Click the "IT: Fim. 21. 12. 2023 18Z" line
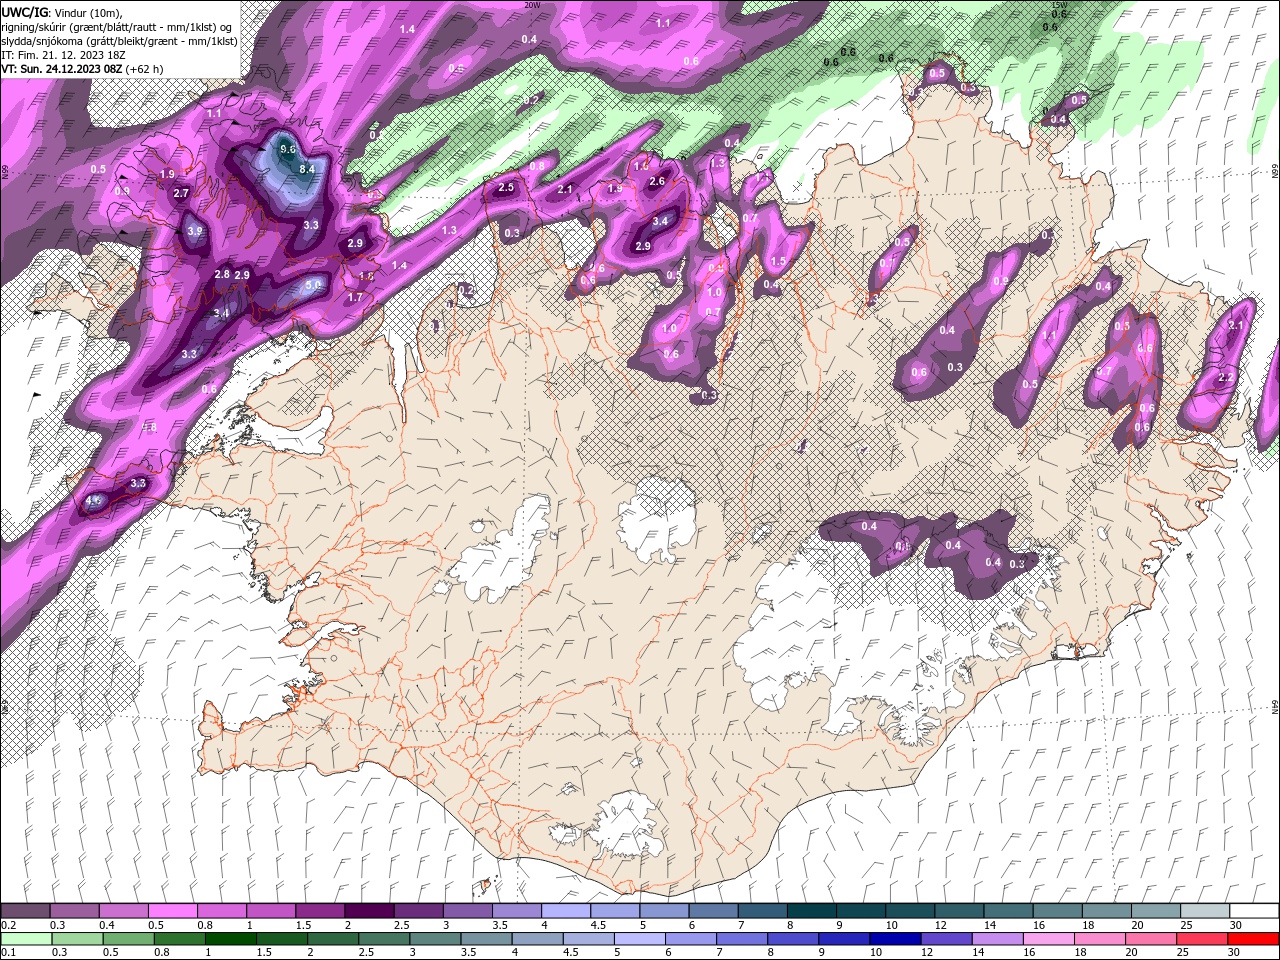Viewport: 1280px width, 960px height. pyautogui.click(x=61, y=55)
